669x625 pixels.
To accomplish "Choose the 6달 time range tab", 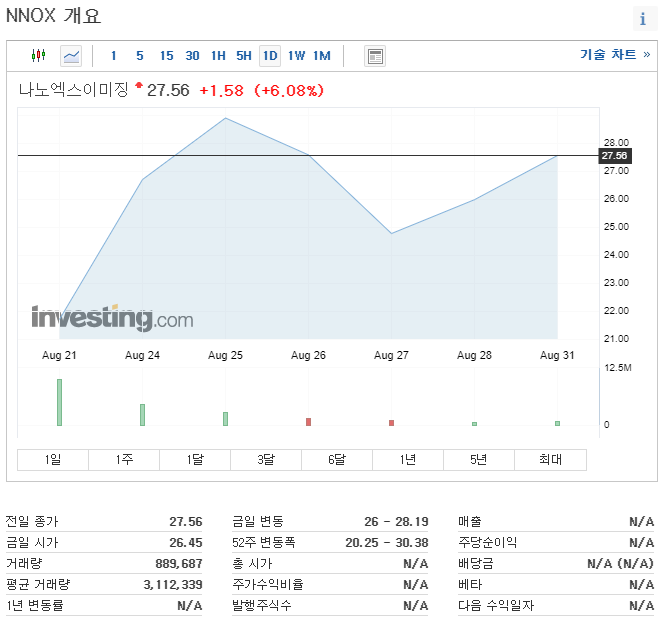I will coord(337,460).
